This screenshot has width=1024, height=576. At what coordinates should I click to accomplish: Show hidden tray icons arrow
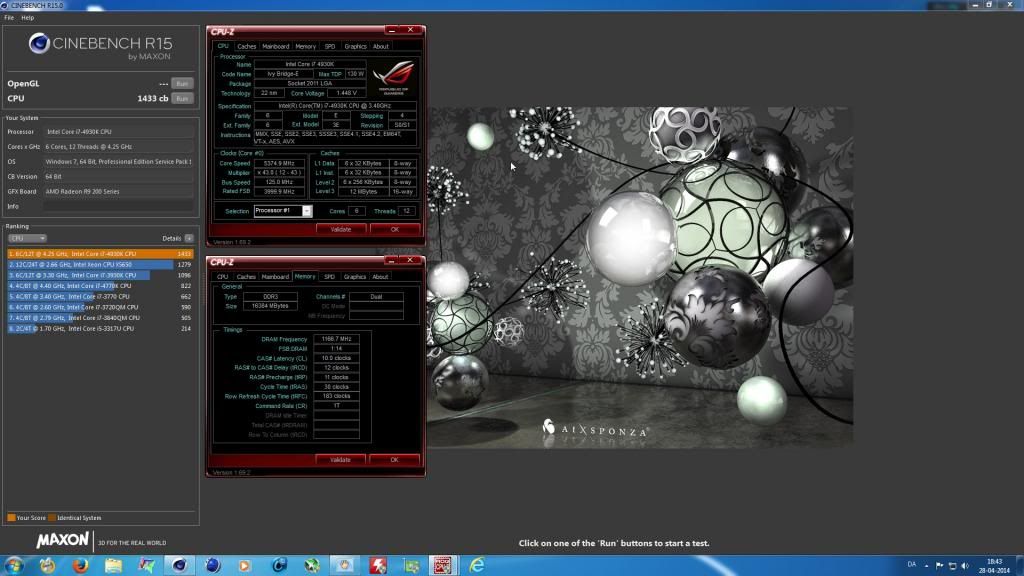pyautogui.click(x=926, y=566)
